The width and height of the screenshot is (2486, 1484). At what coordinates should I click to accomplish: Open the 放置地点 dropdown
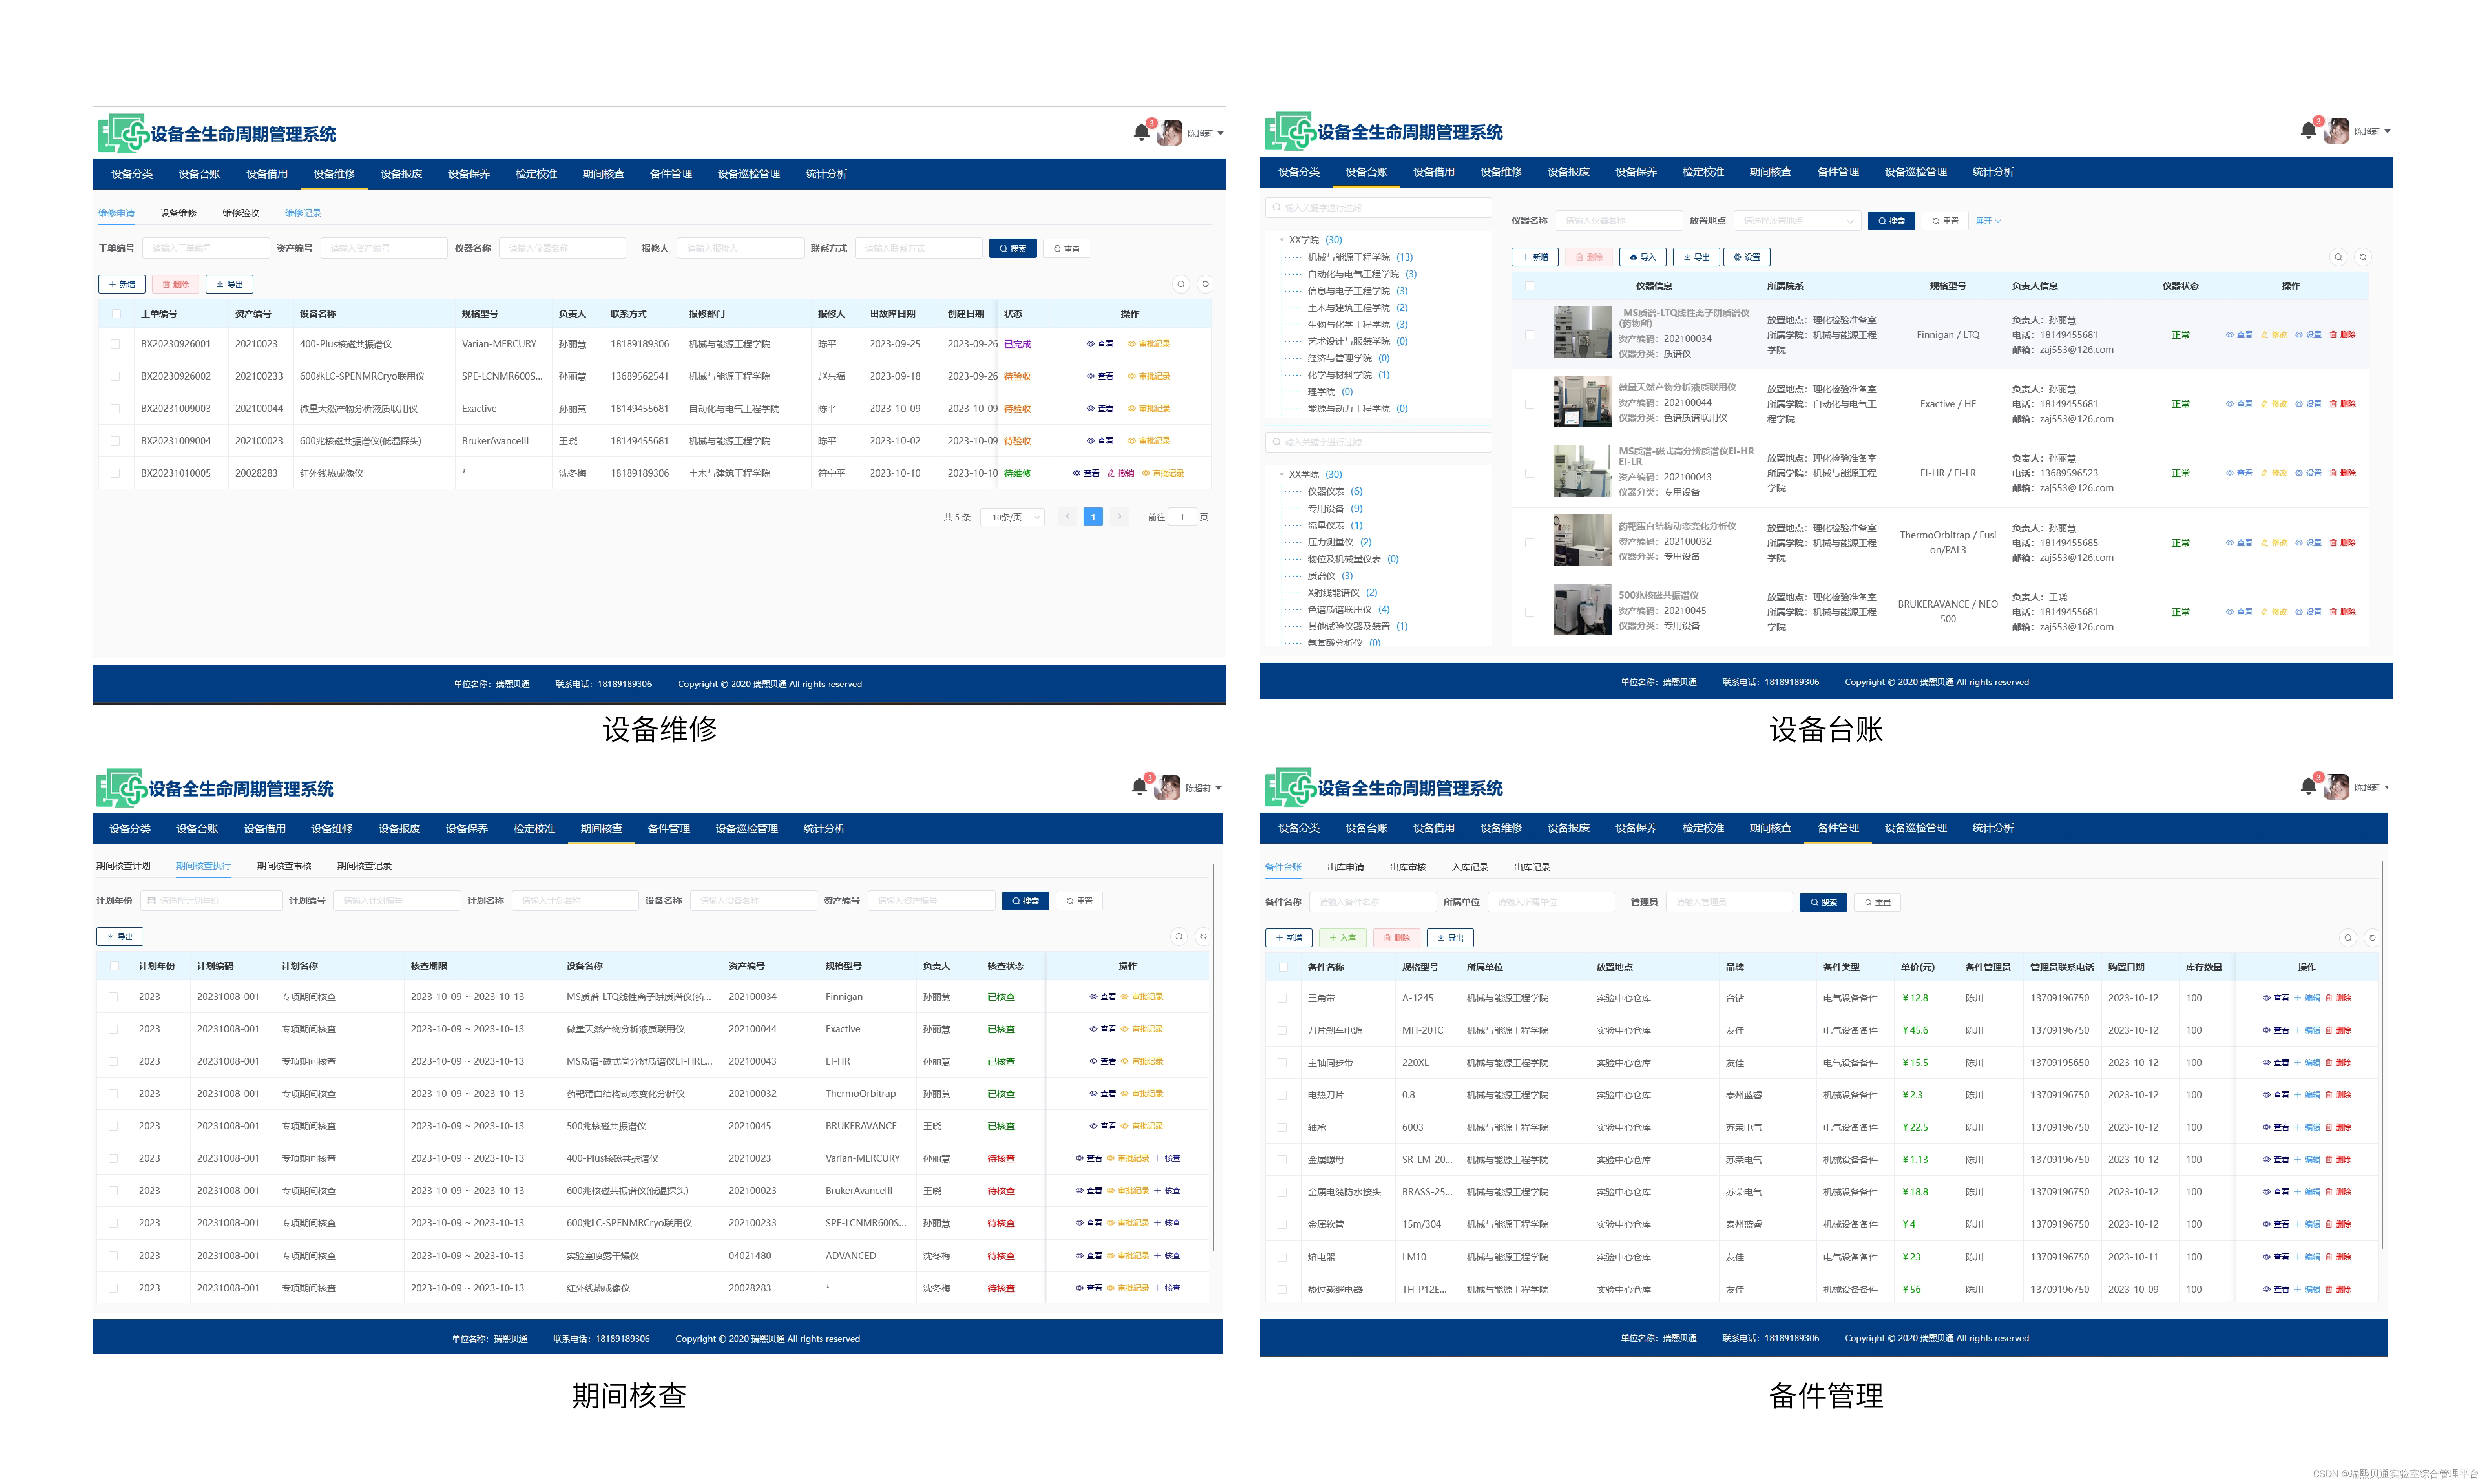[x=1796, y=221]
